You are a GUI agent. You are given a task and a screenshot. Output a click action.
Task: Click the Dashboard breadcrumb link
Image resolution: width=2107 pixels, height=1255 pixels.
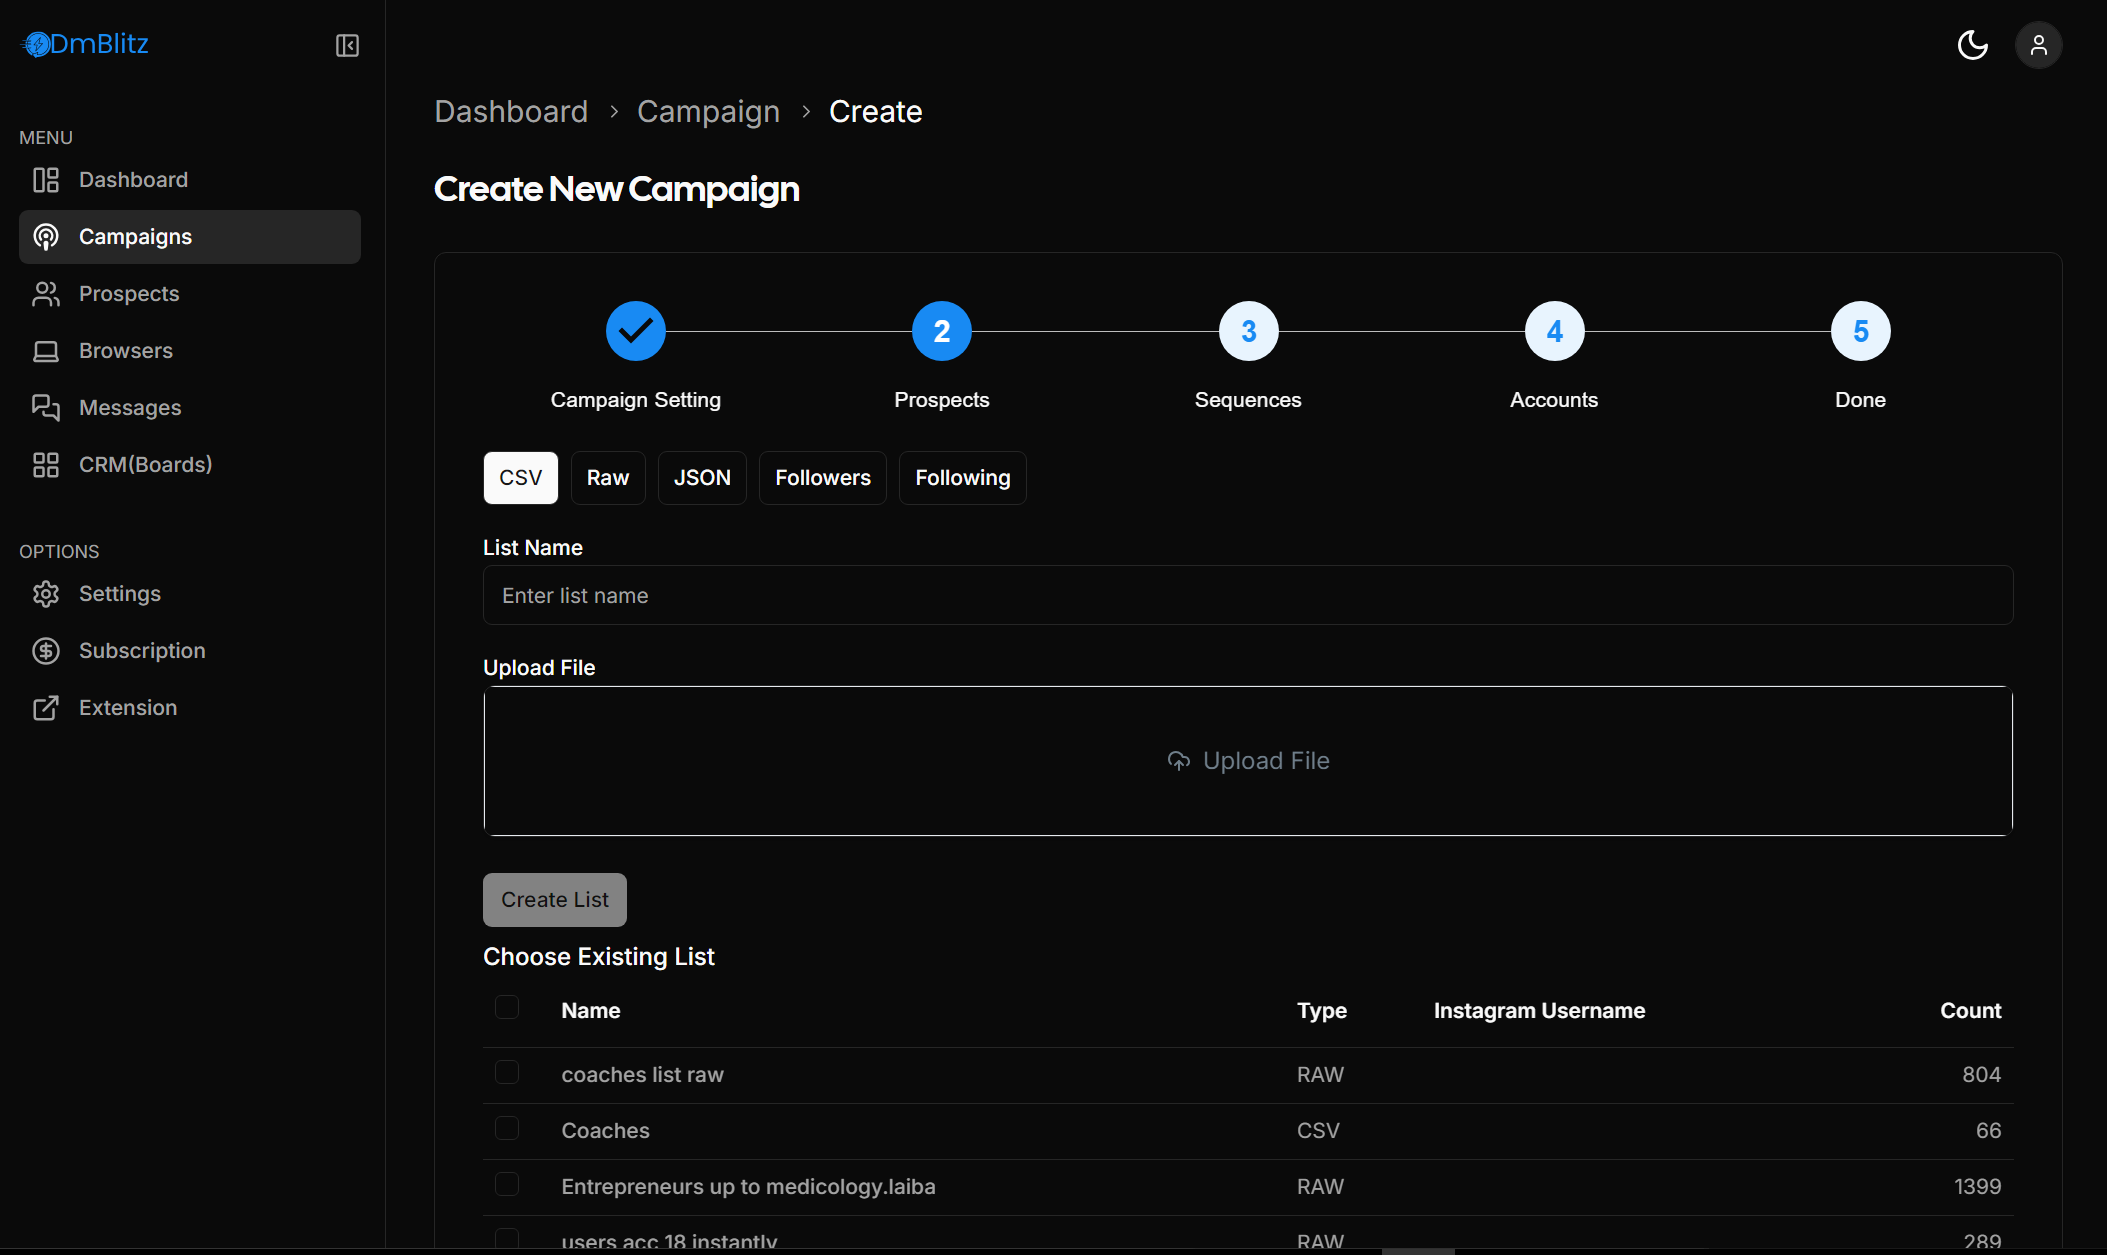(x=511, y=112)
